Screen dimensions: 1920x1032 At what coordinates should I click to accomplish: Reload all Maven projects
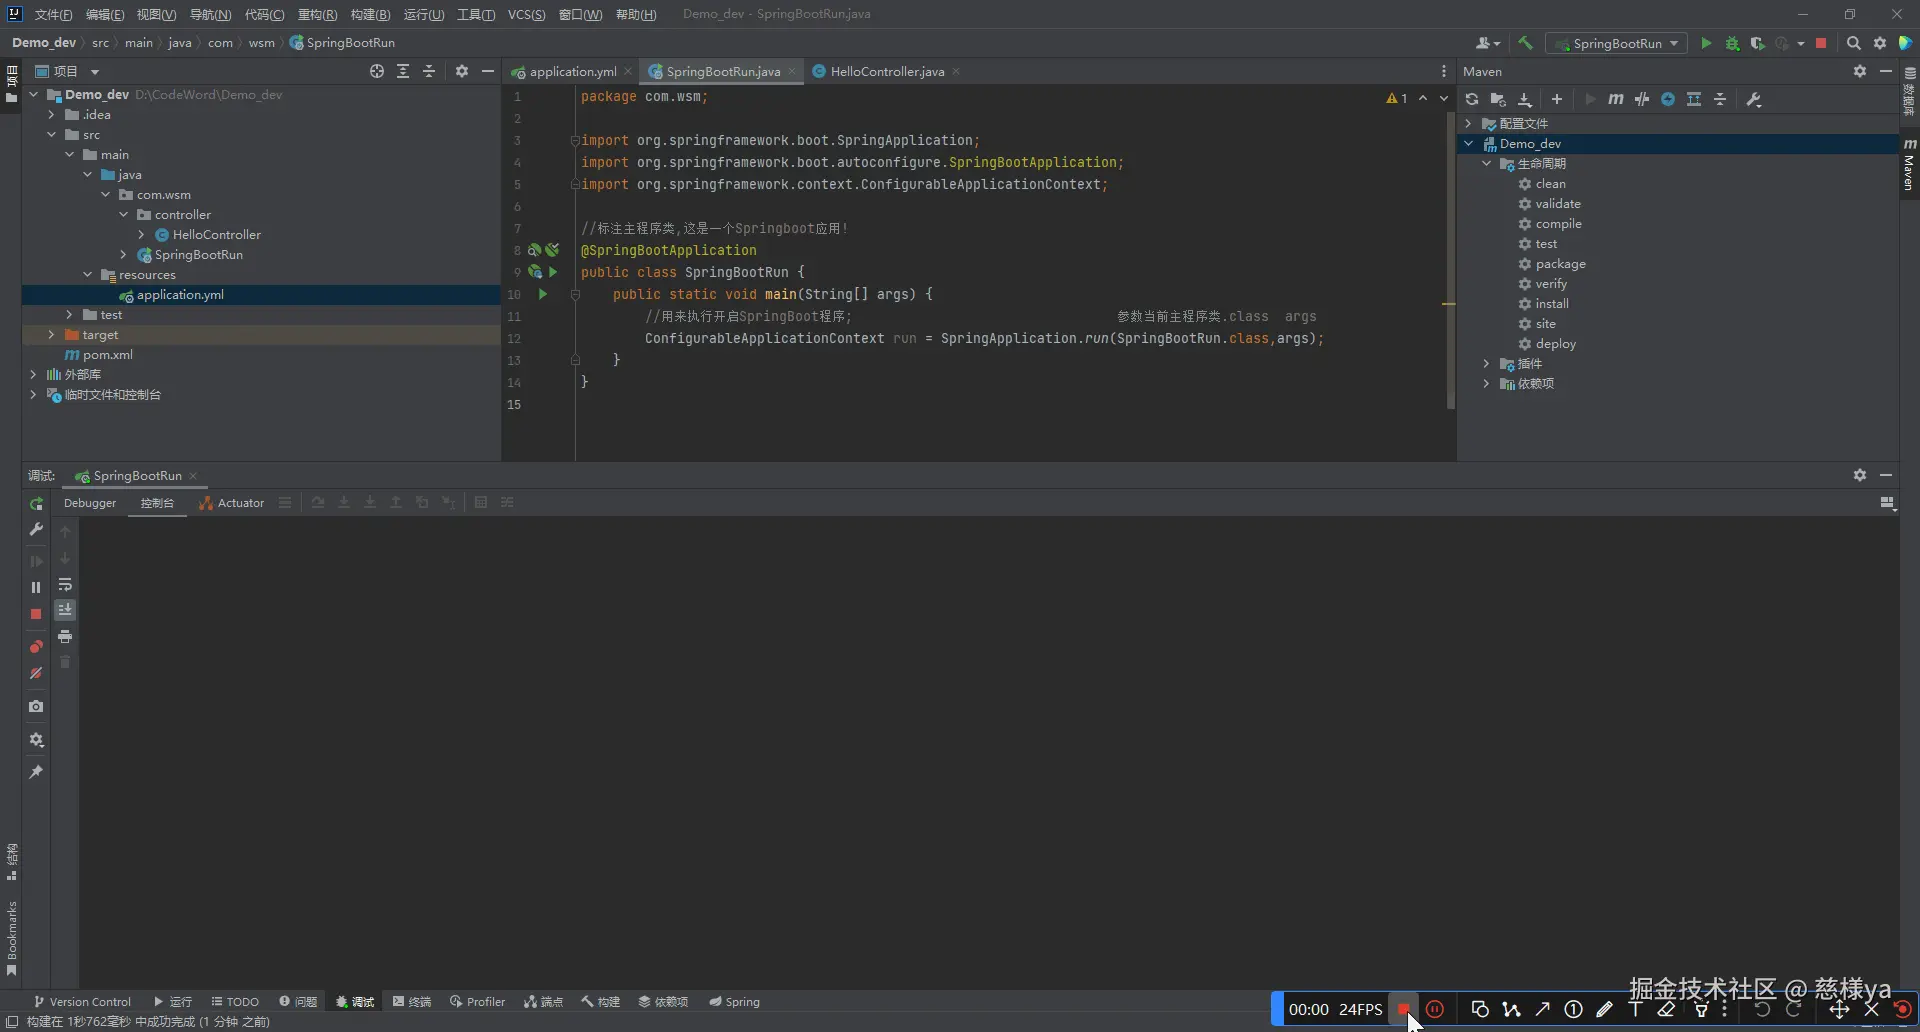(1472, 99)
